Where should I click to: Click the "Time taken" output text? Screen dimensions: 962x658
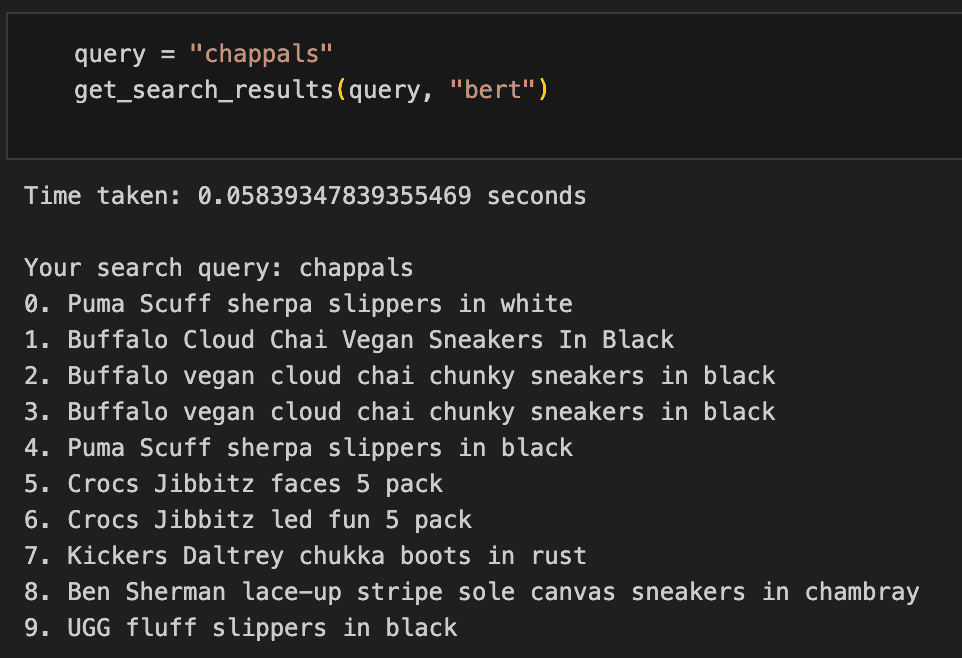point(103,196)
